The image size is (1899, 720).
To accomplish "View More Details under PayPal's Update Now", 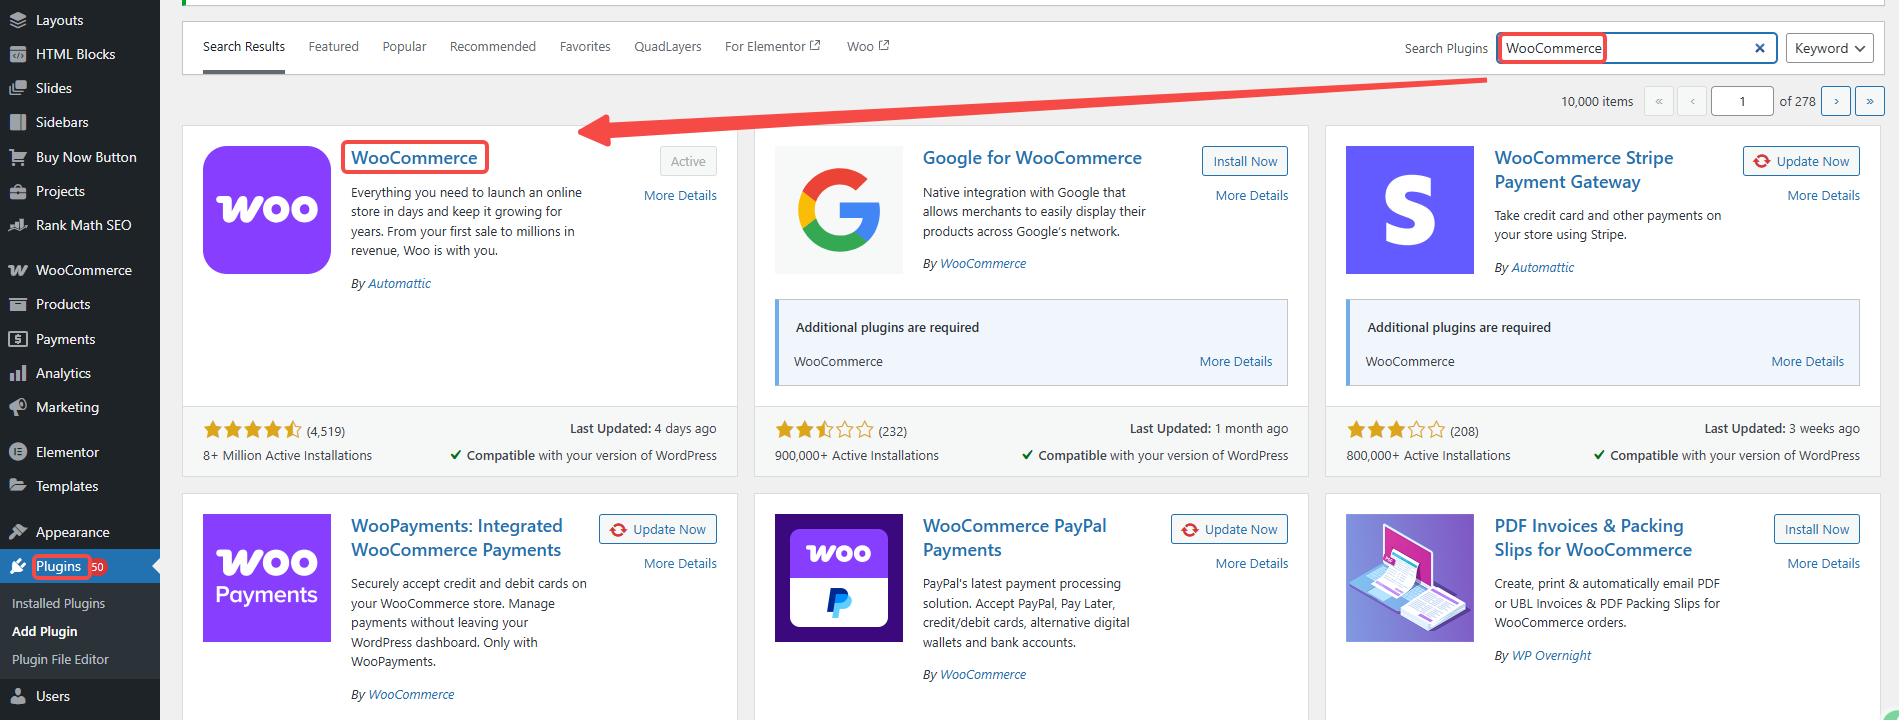I will coord(1252,564).
